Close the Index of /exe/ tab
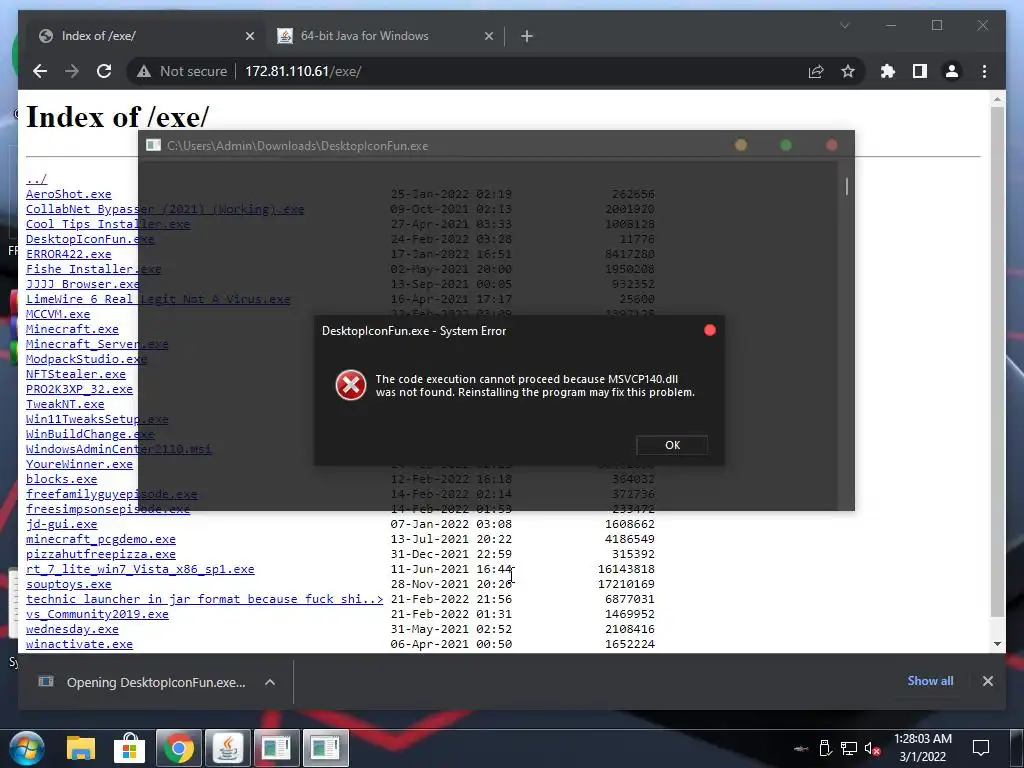Image resolution: width=1024 pixels, height=768 pixels. point(249,37)
